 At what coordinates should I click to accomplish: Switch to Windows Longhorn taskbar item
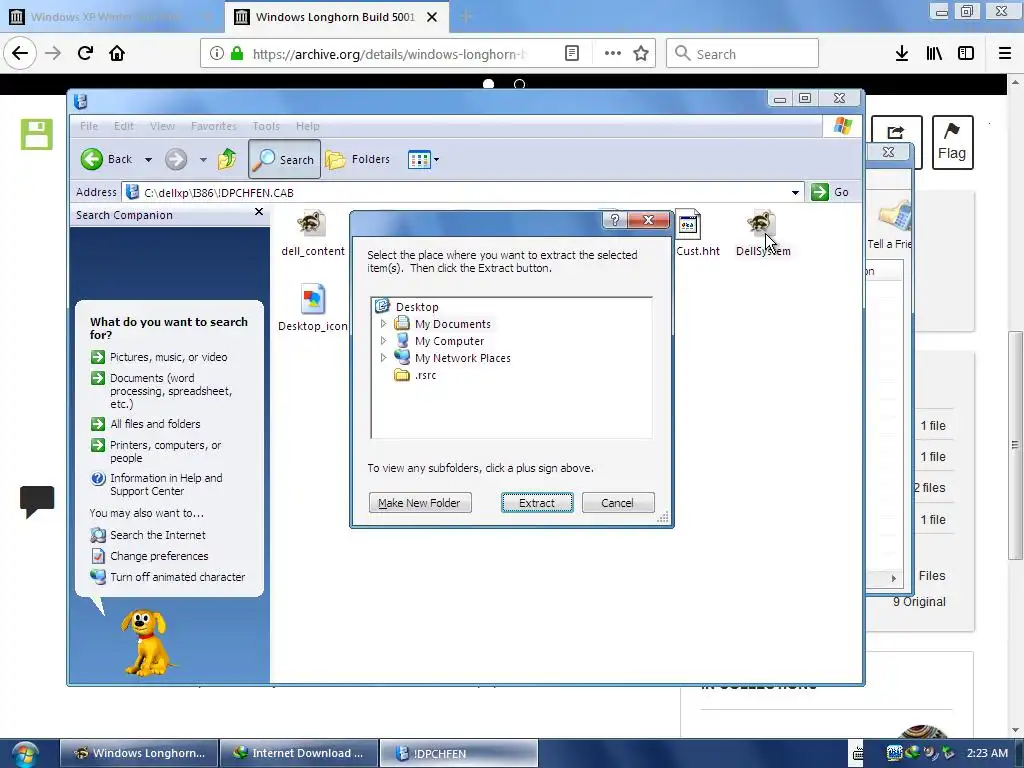click(140, 753)
